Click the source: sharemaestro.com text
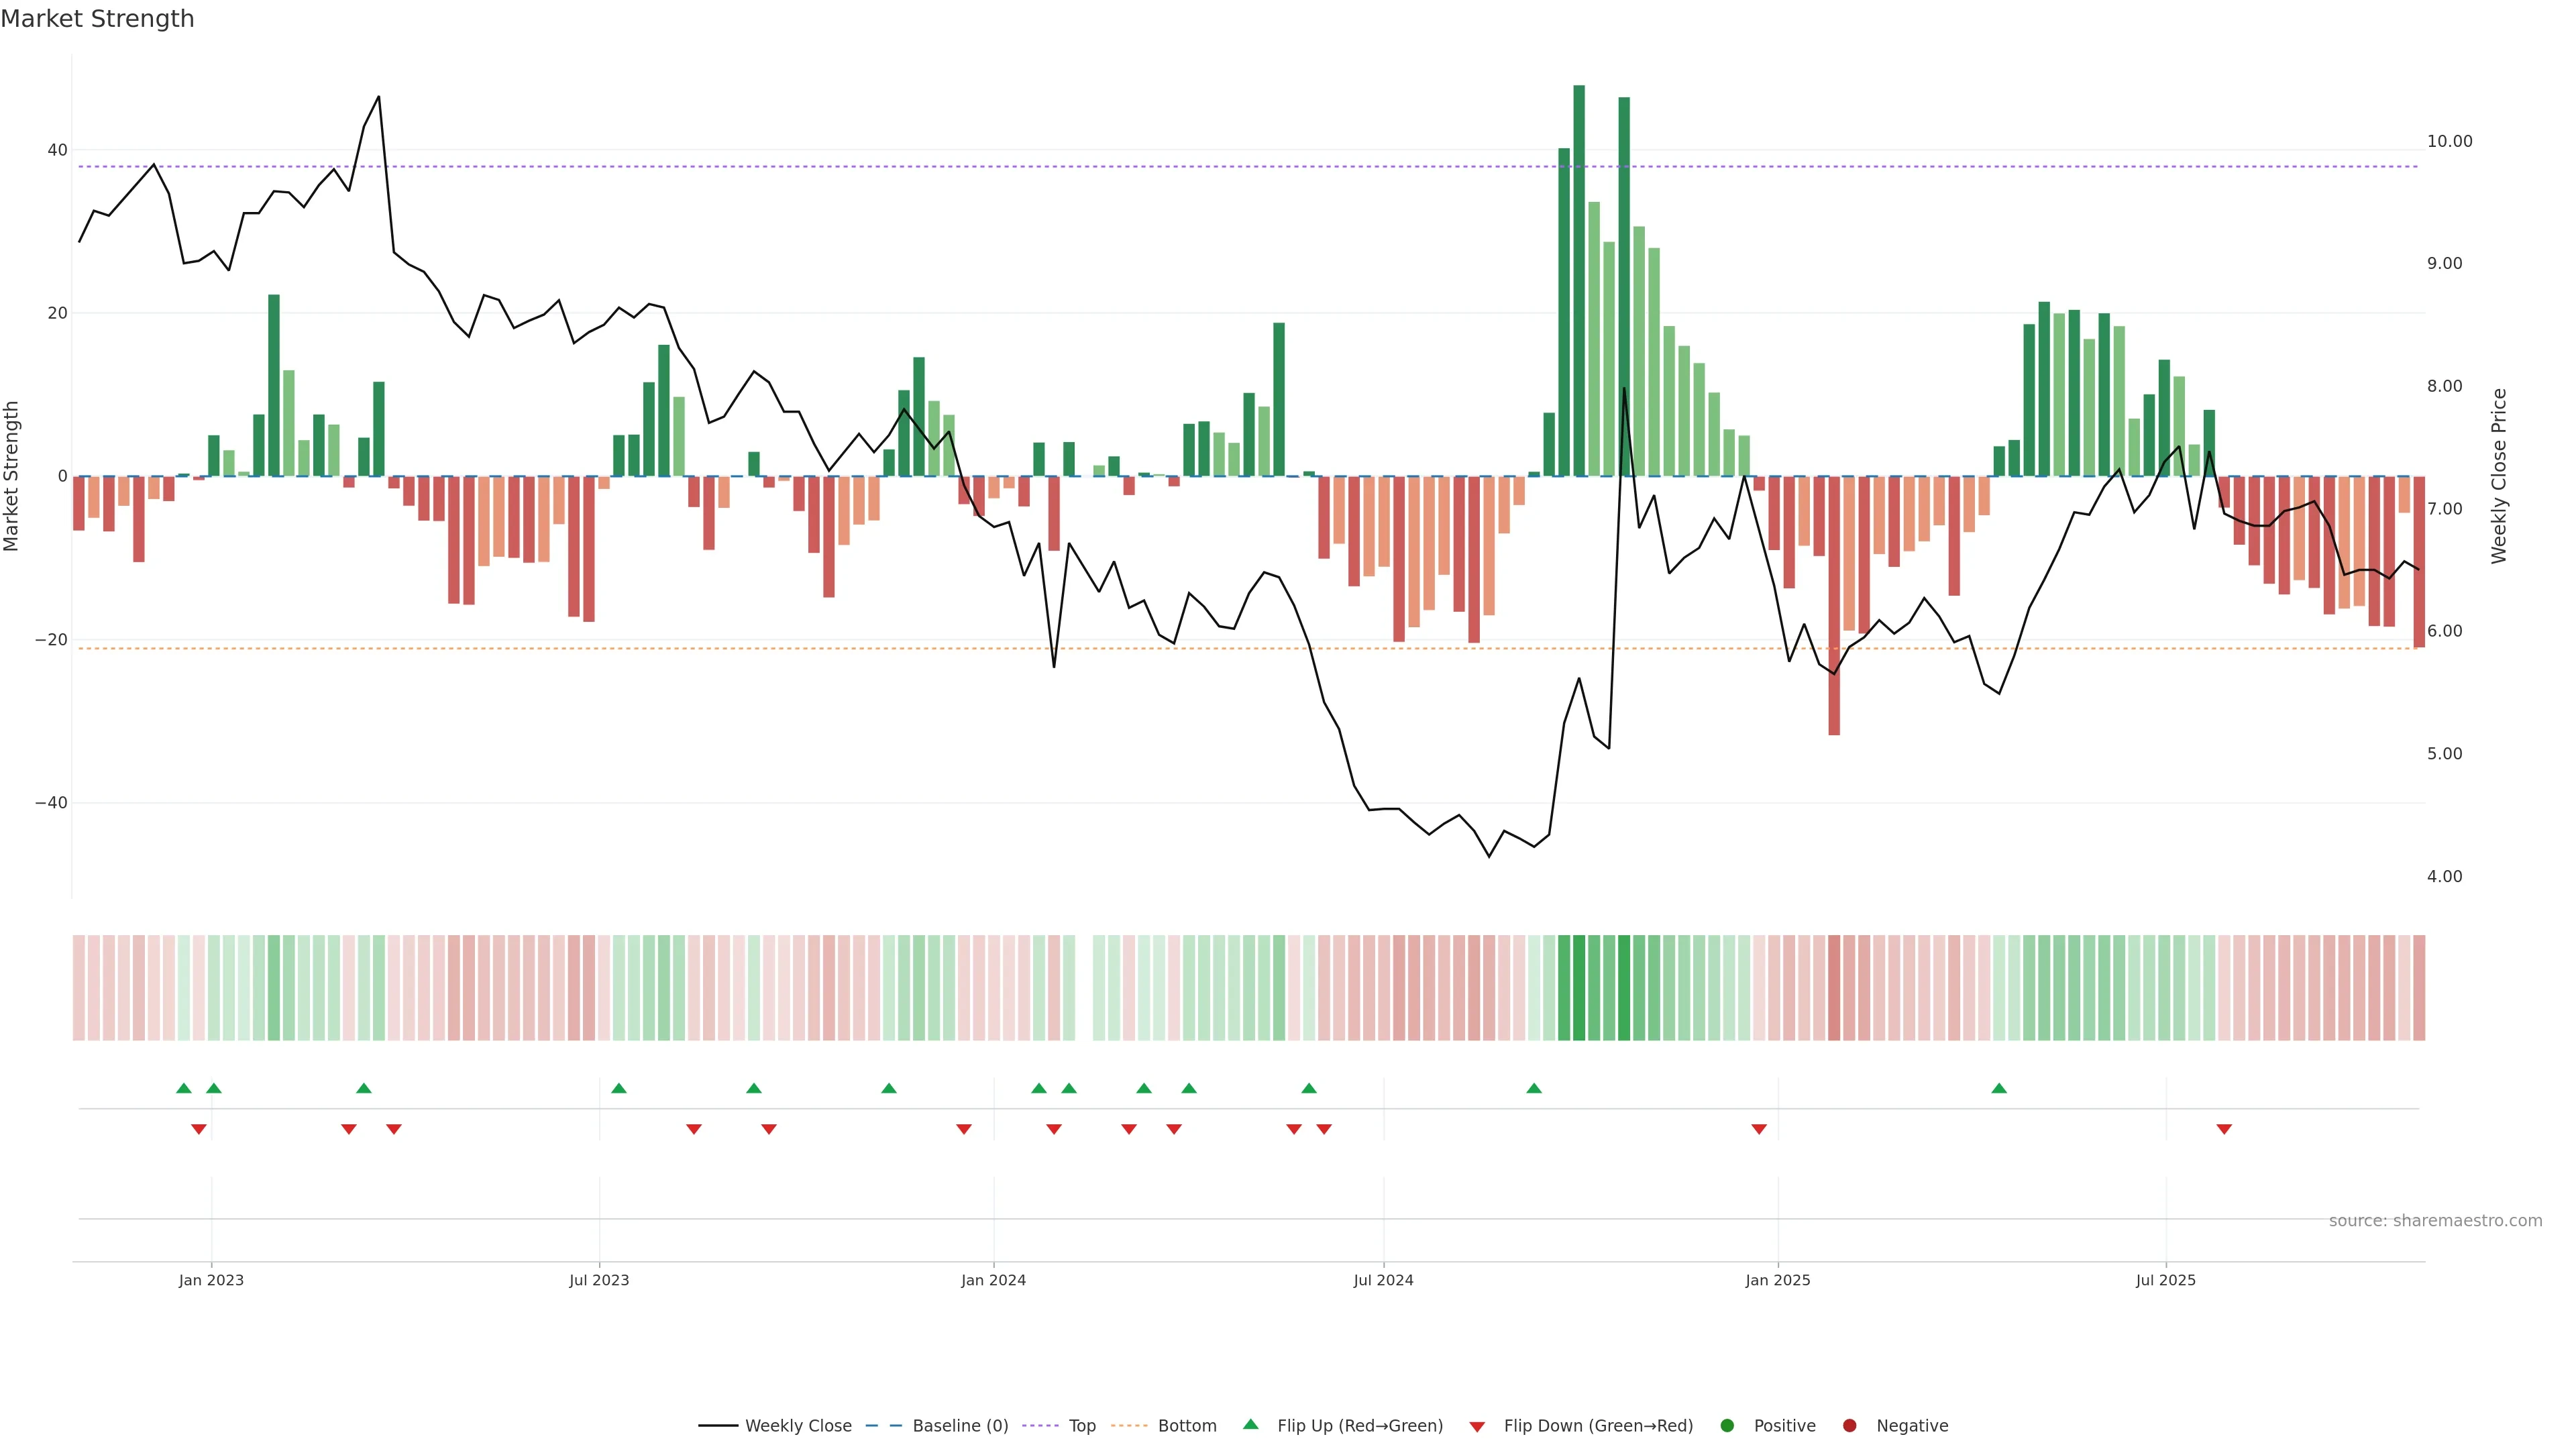 2435,1220
